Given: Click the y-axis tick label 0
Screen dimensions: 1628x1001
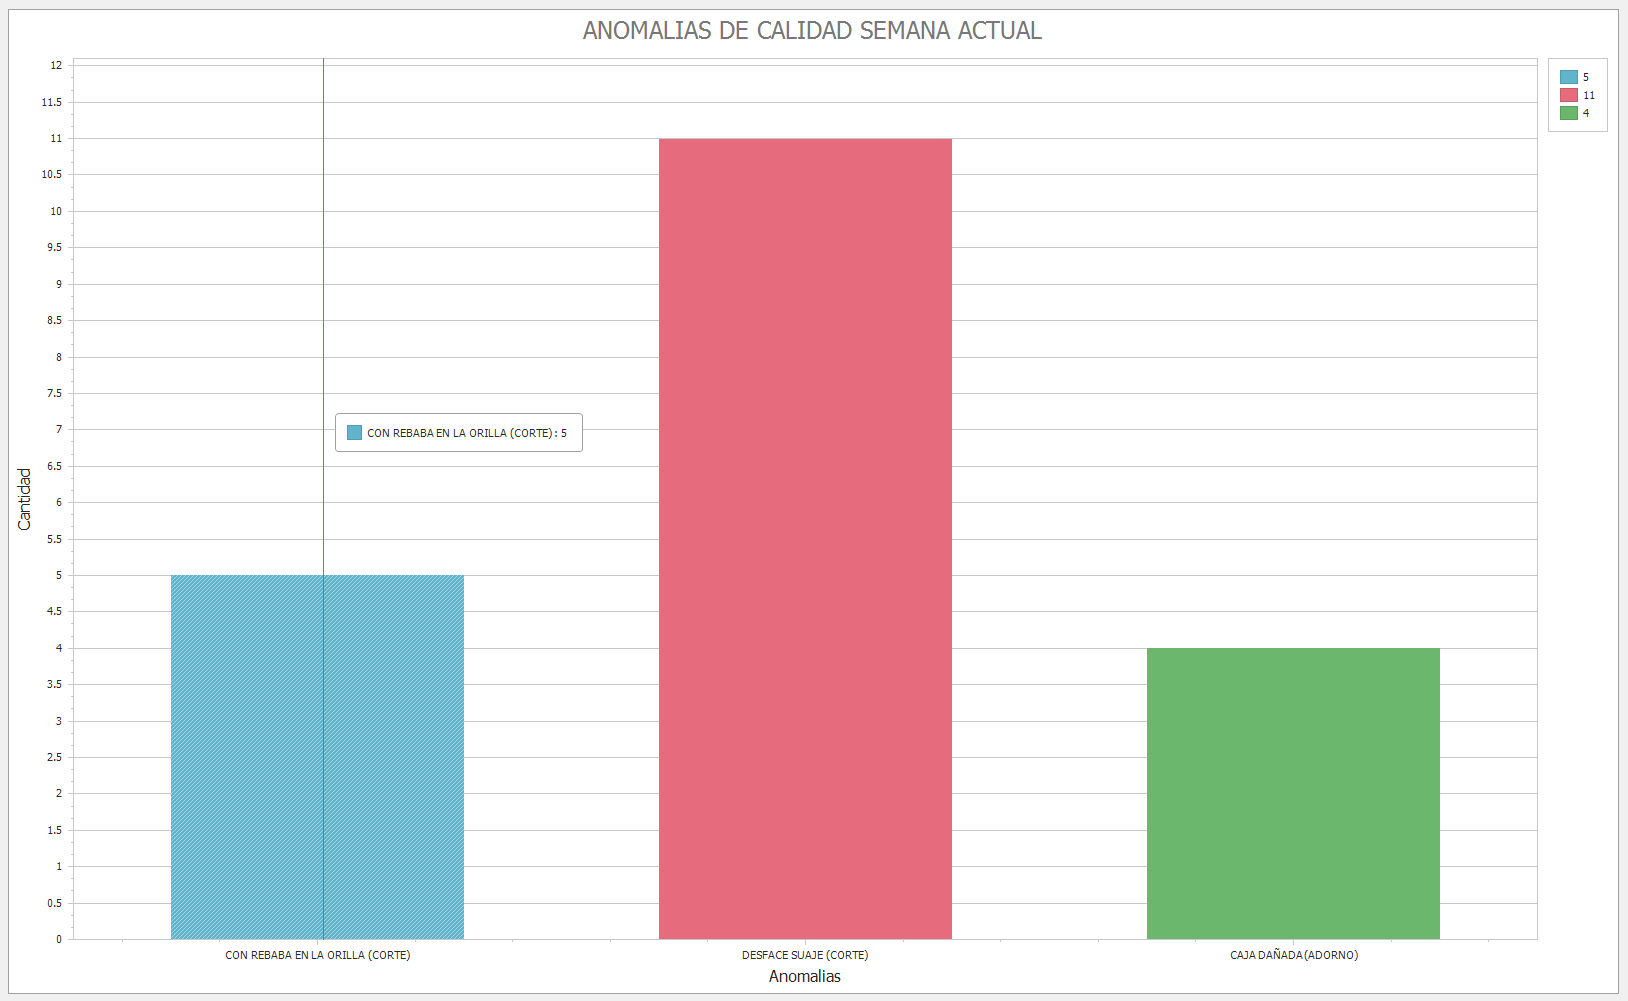Looking at the screenshot, I should [59, 939].
